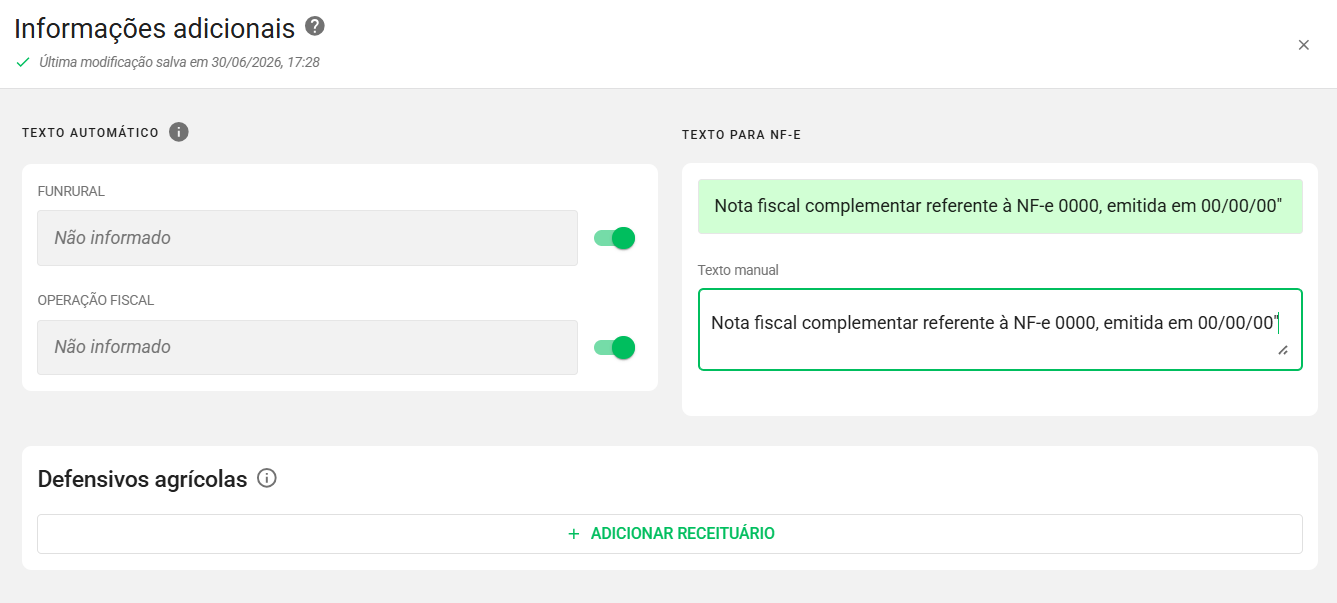Click the Adicionar Receituário button label
Viewport: 1337px width, 603px height.
[682, 534]
